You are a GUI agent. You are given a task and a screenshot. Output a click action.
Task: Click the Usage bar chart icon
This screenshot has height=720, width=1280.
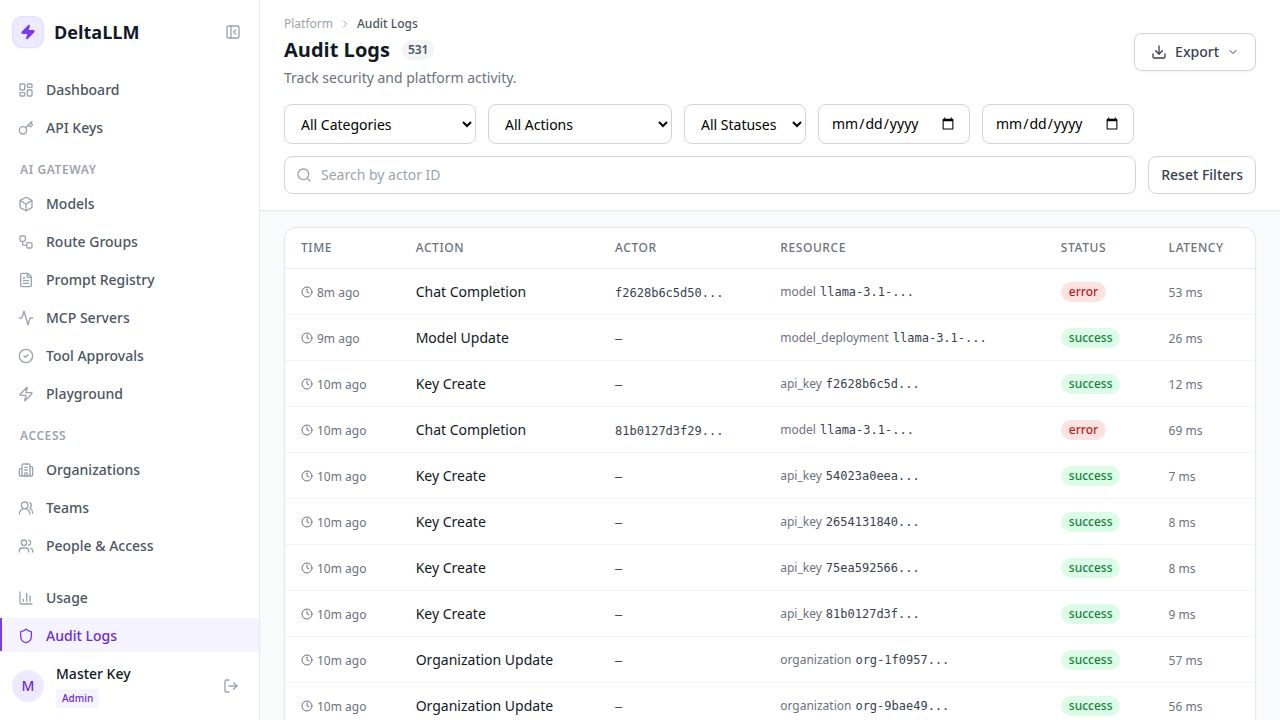26,598
